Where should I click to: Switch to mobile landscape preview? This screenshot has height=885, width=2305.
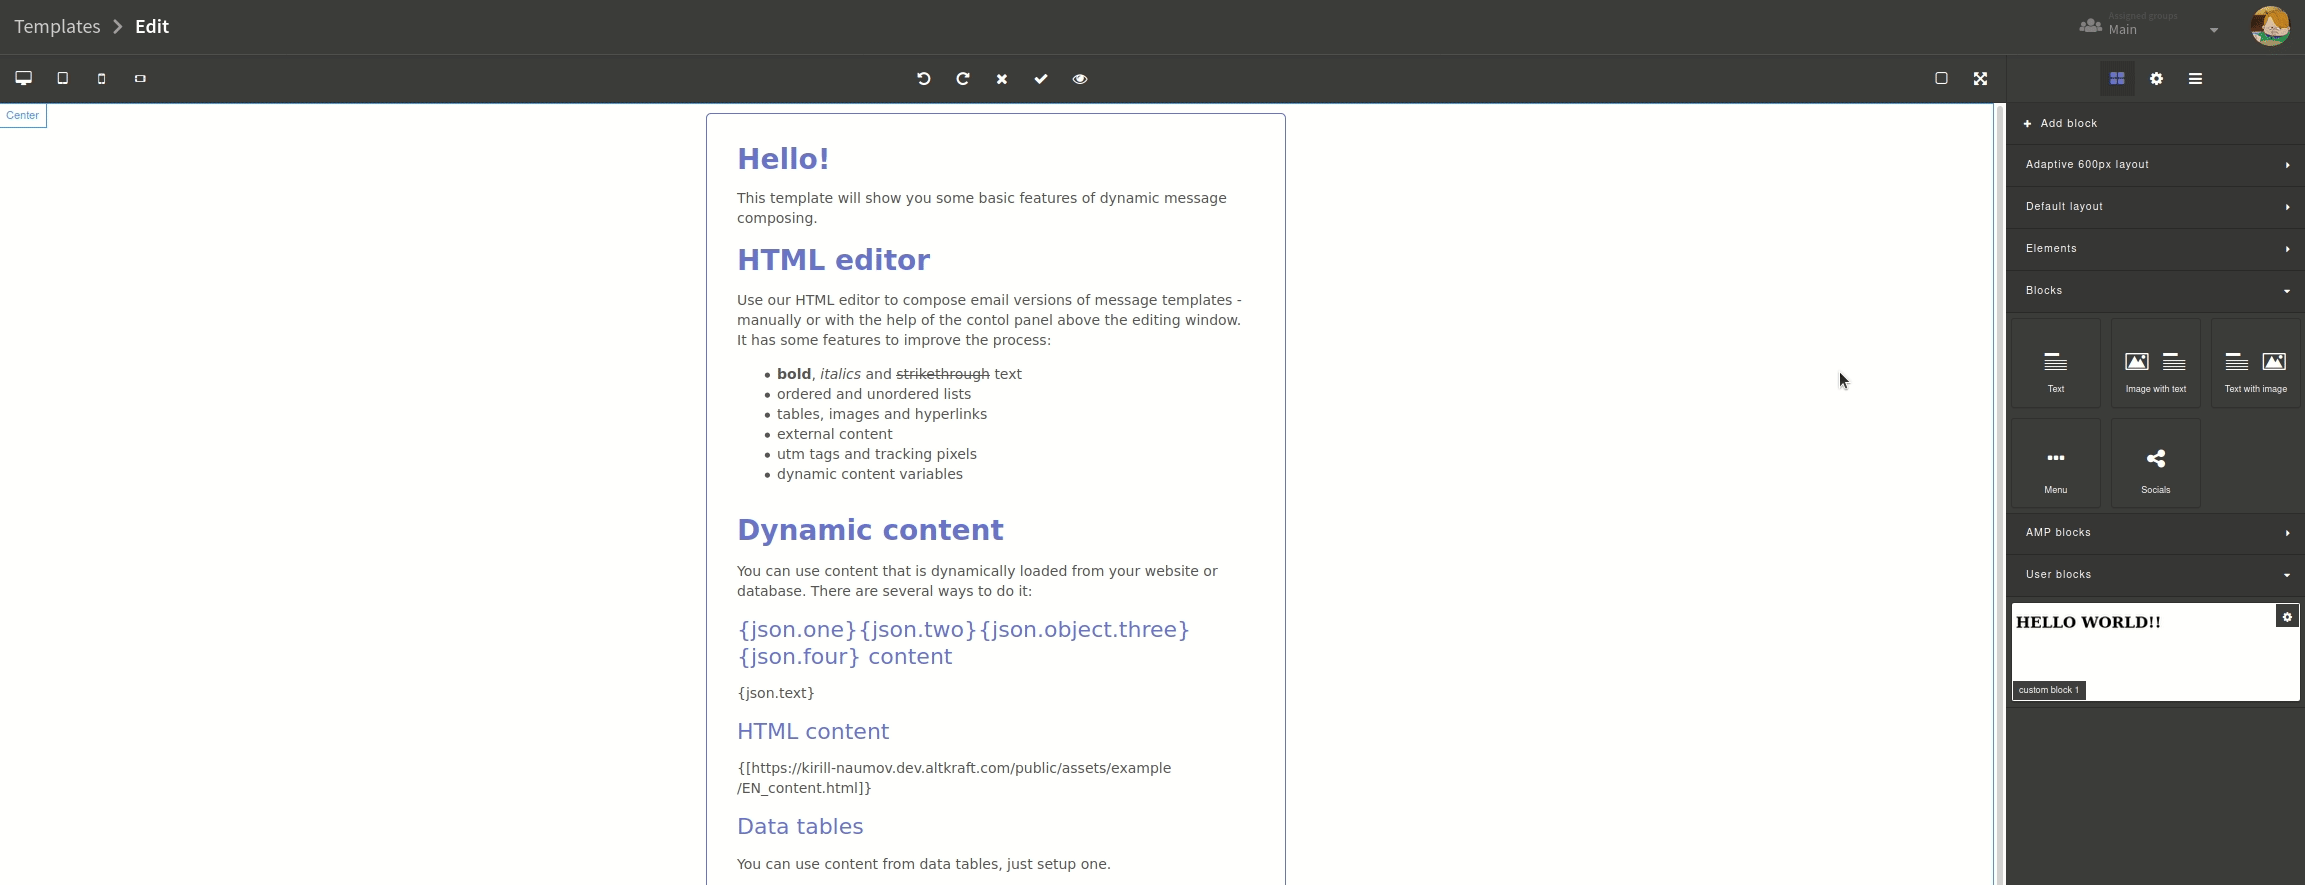[140, 78]
